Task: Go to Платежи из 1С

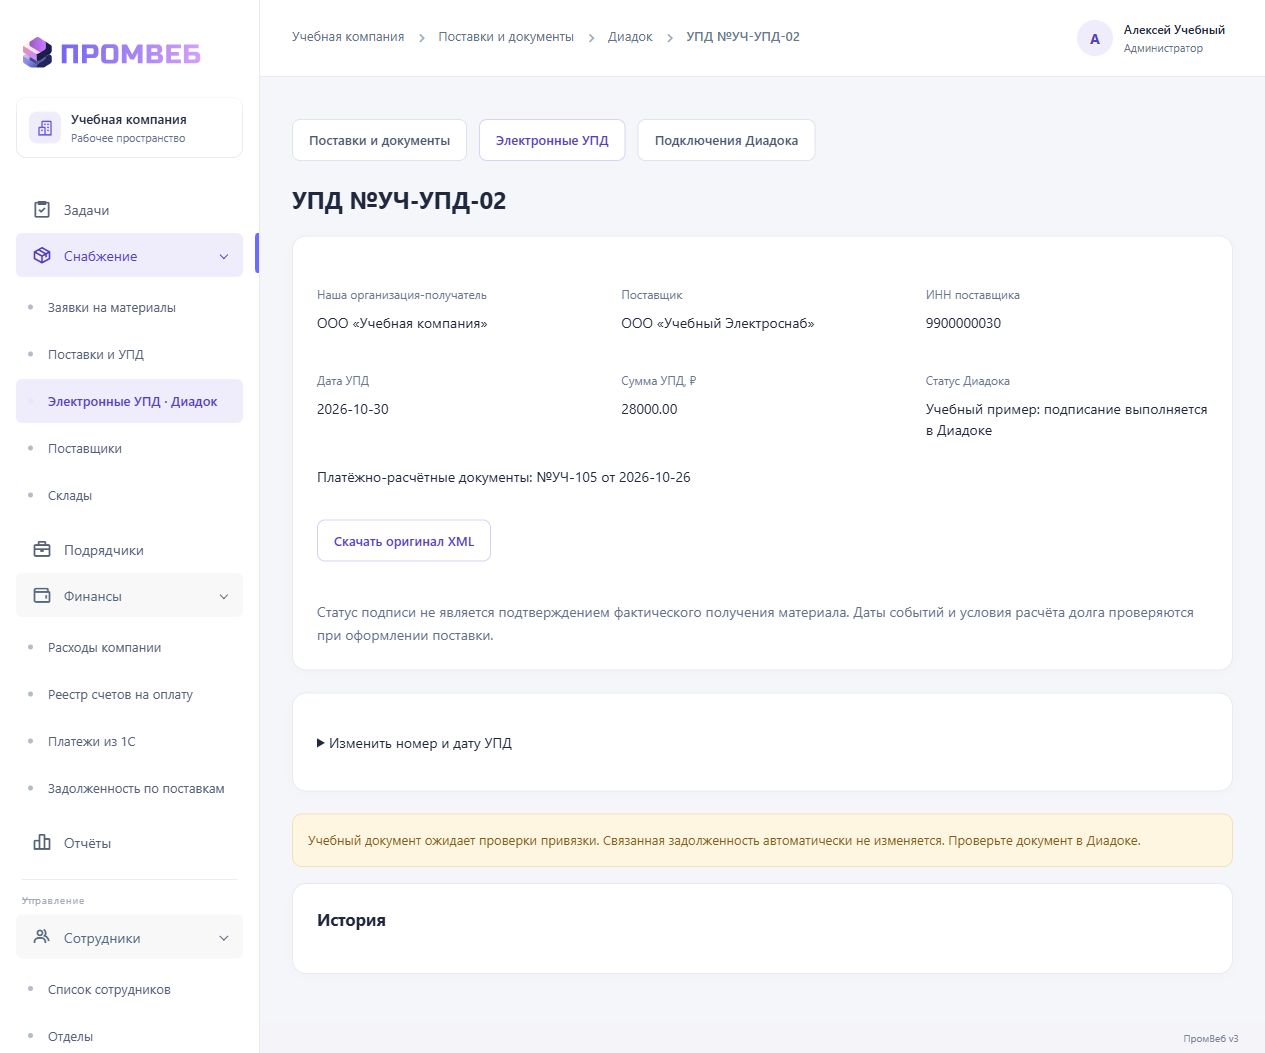Action: pos(92,742)
